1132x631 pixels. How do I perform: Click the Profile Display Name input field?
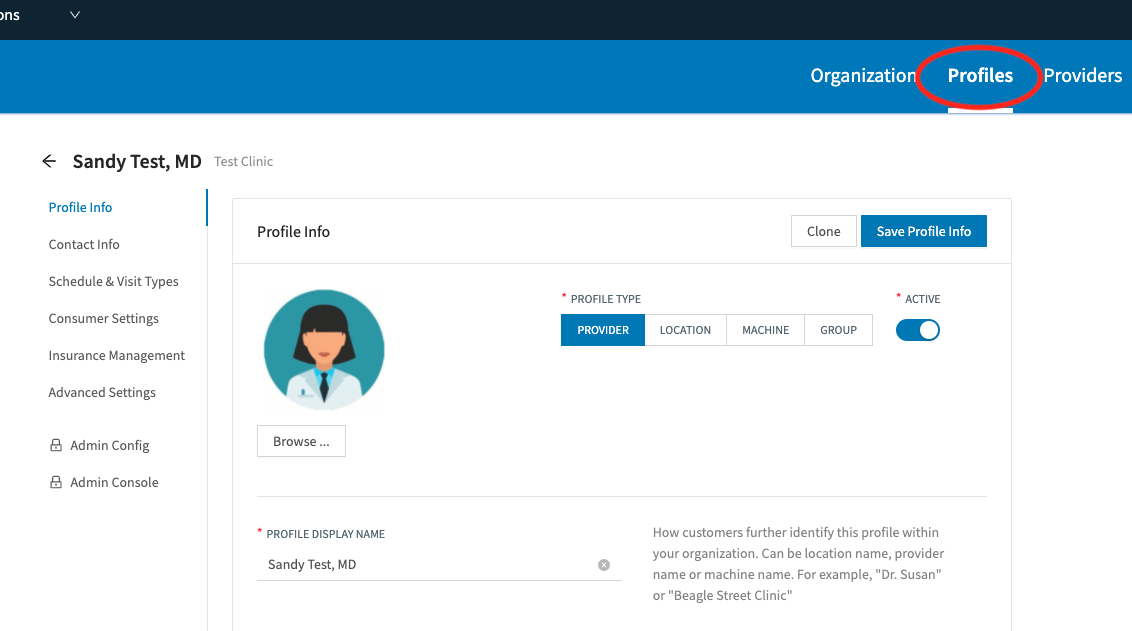(x=439, y=565)
